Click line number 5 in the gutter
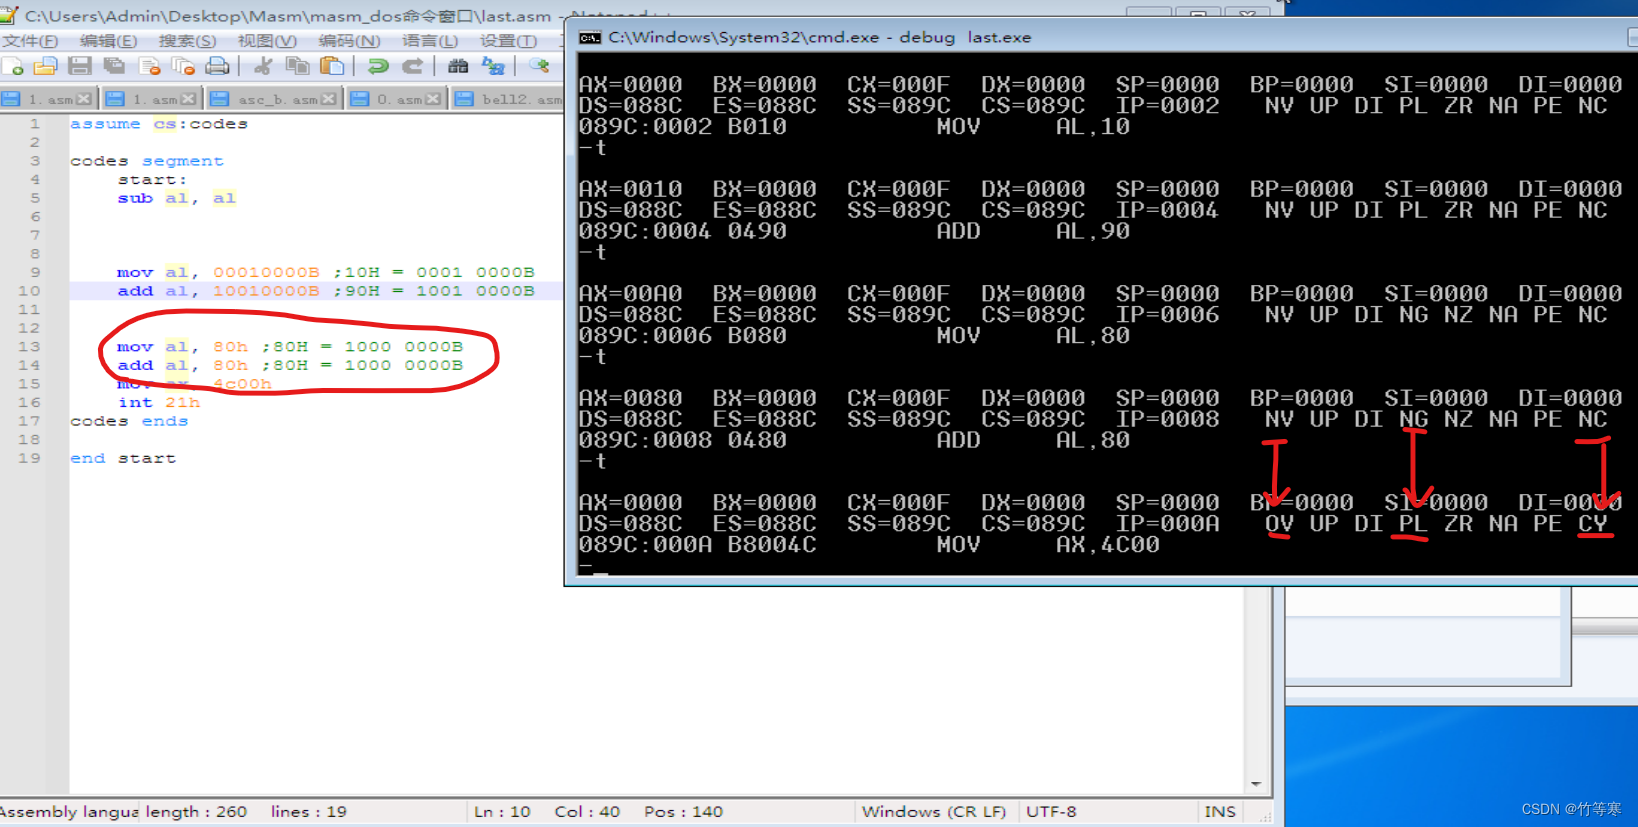The image size is (1638, 827). click(35, 198)
